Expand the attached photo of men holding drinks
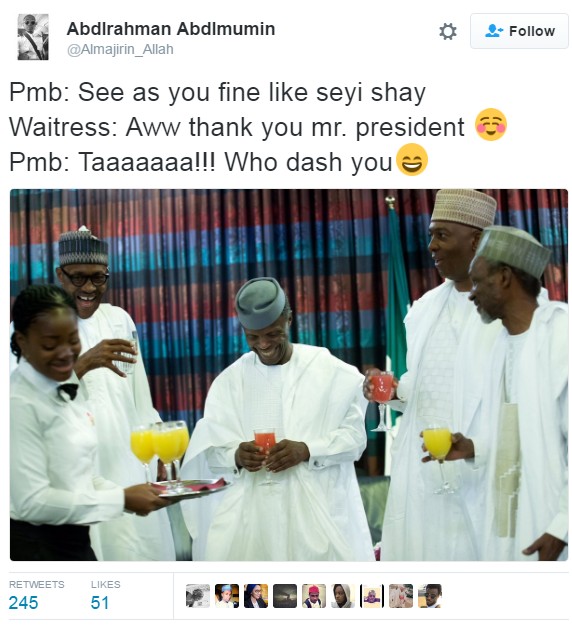 (289, 375)
